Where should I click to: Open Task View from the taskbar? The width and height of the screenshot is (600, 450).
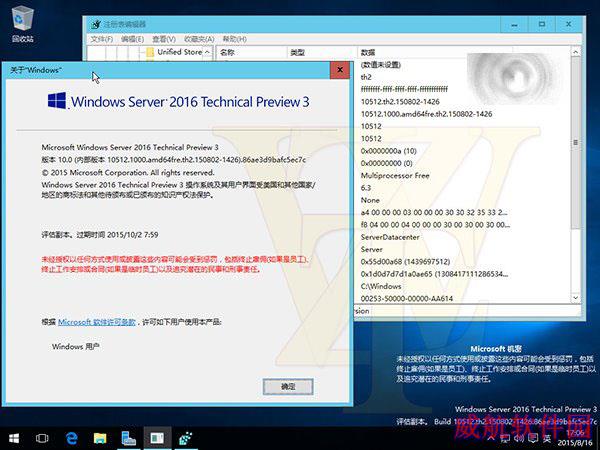[x=42, y=438]
